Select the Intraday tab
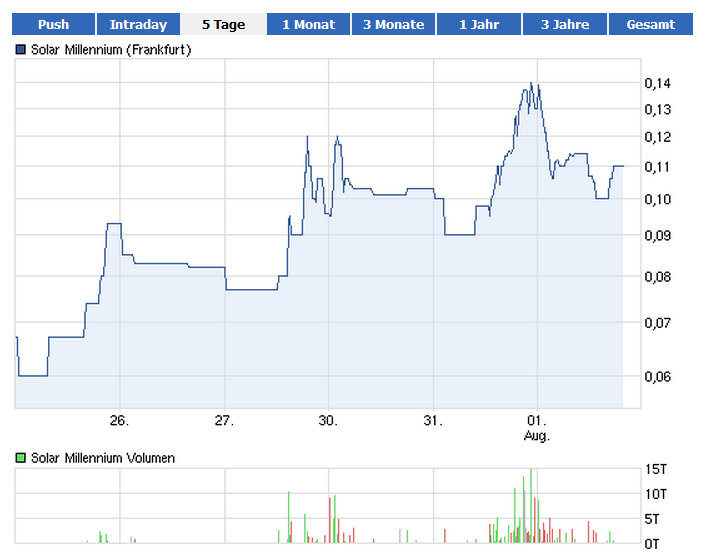708x555 pixels. pos(138,24)
